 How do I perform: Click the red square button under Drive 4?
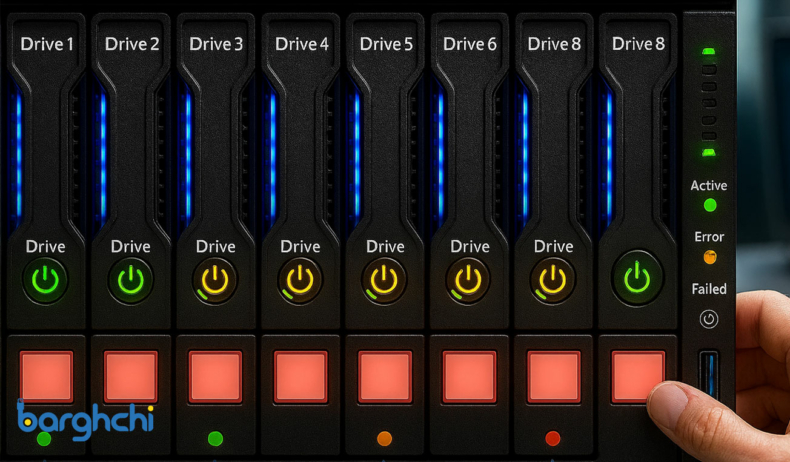click(301, 377)
